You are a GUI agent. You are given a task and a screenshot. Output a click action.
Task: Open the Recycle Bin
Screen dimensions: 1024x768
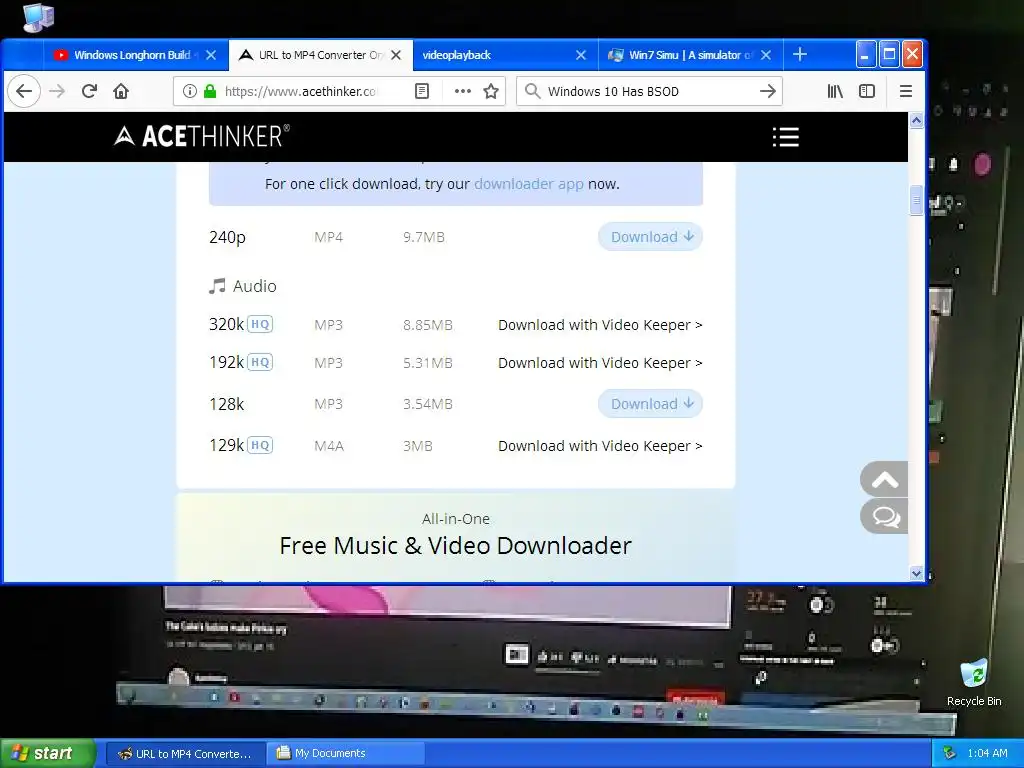click(x=974, y=682)
